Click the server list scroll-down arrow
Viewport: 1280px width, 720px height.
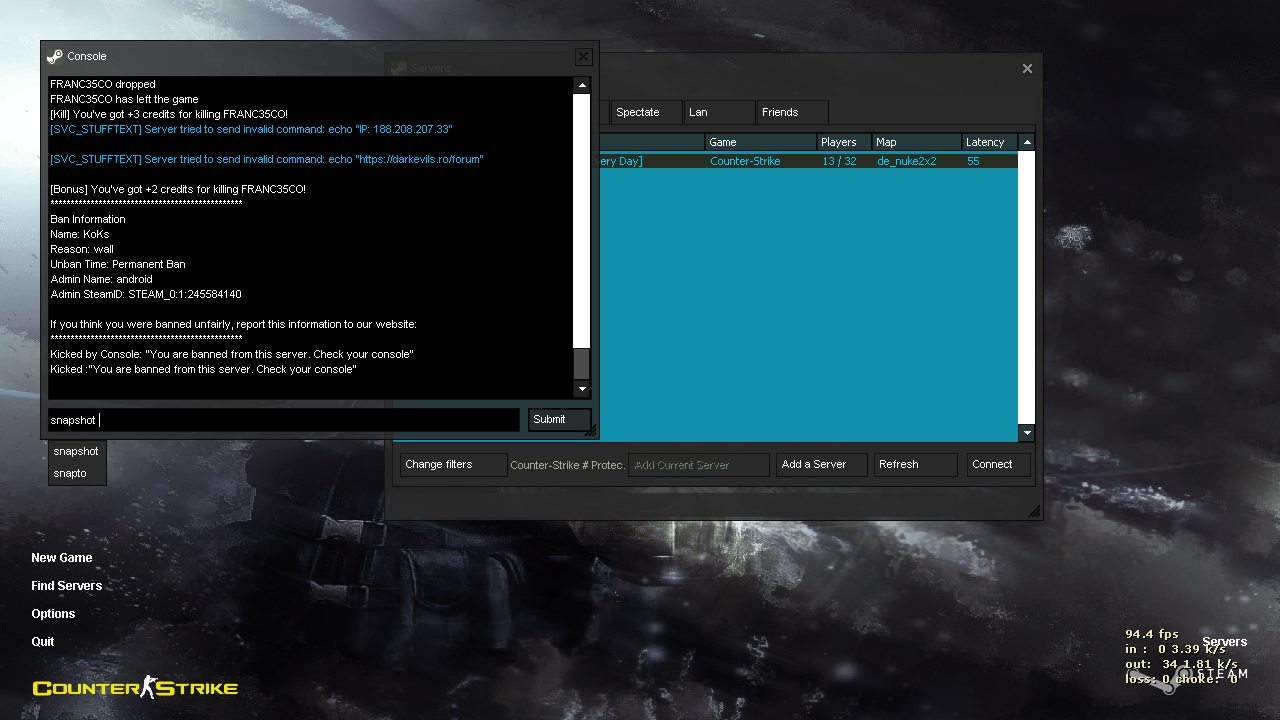click(1027, 433)
